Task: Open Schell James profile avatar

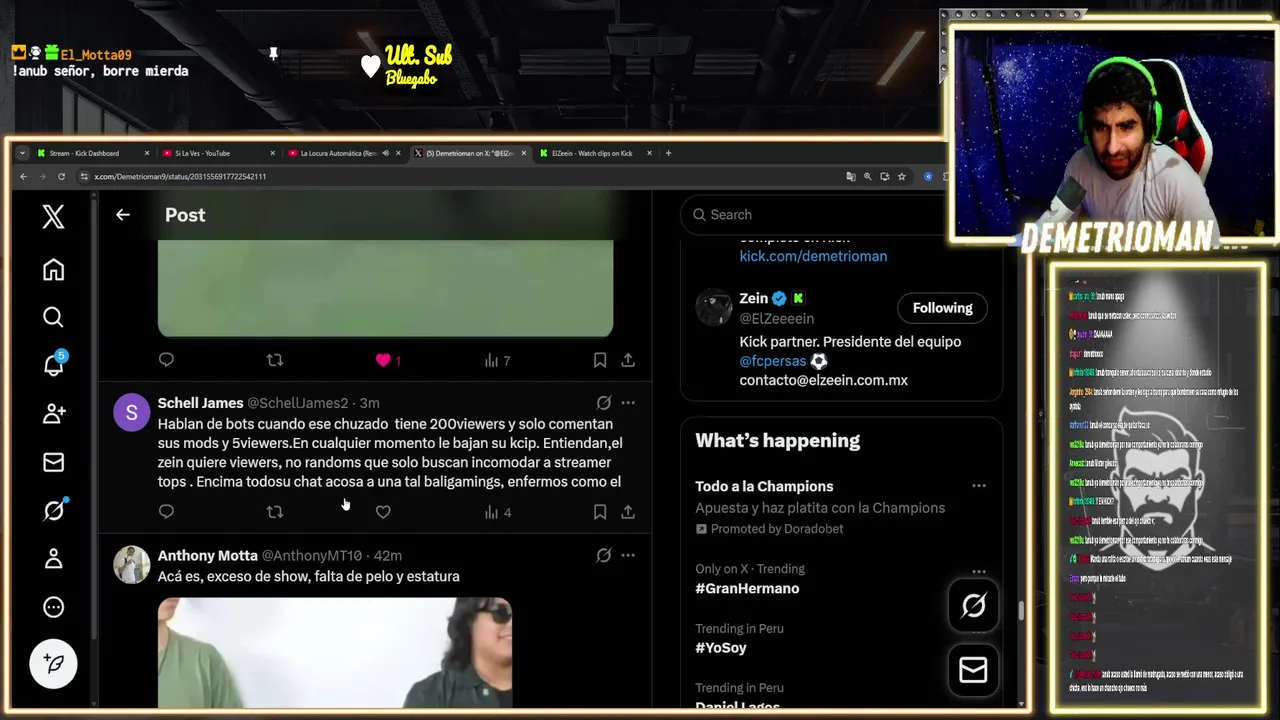Action: [x=131, y=412]
